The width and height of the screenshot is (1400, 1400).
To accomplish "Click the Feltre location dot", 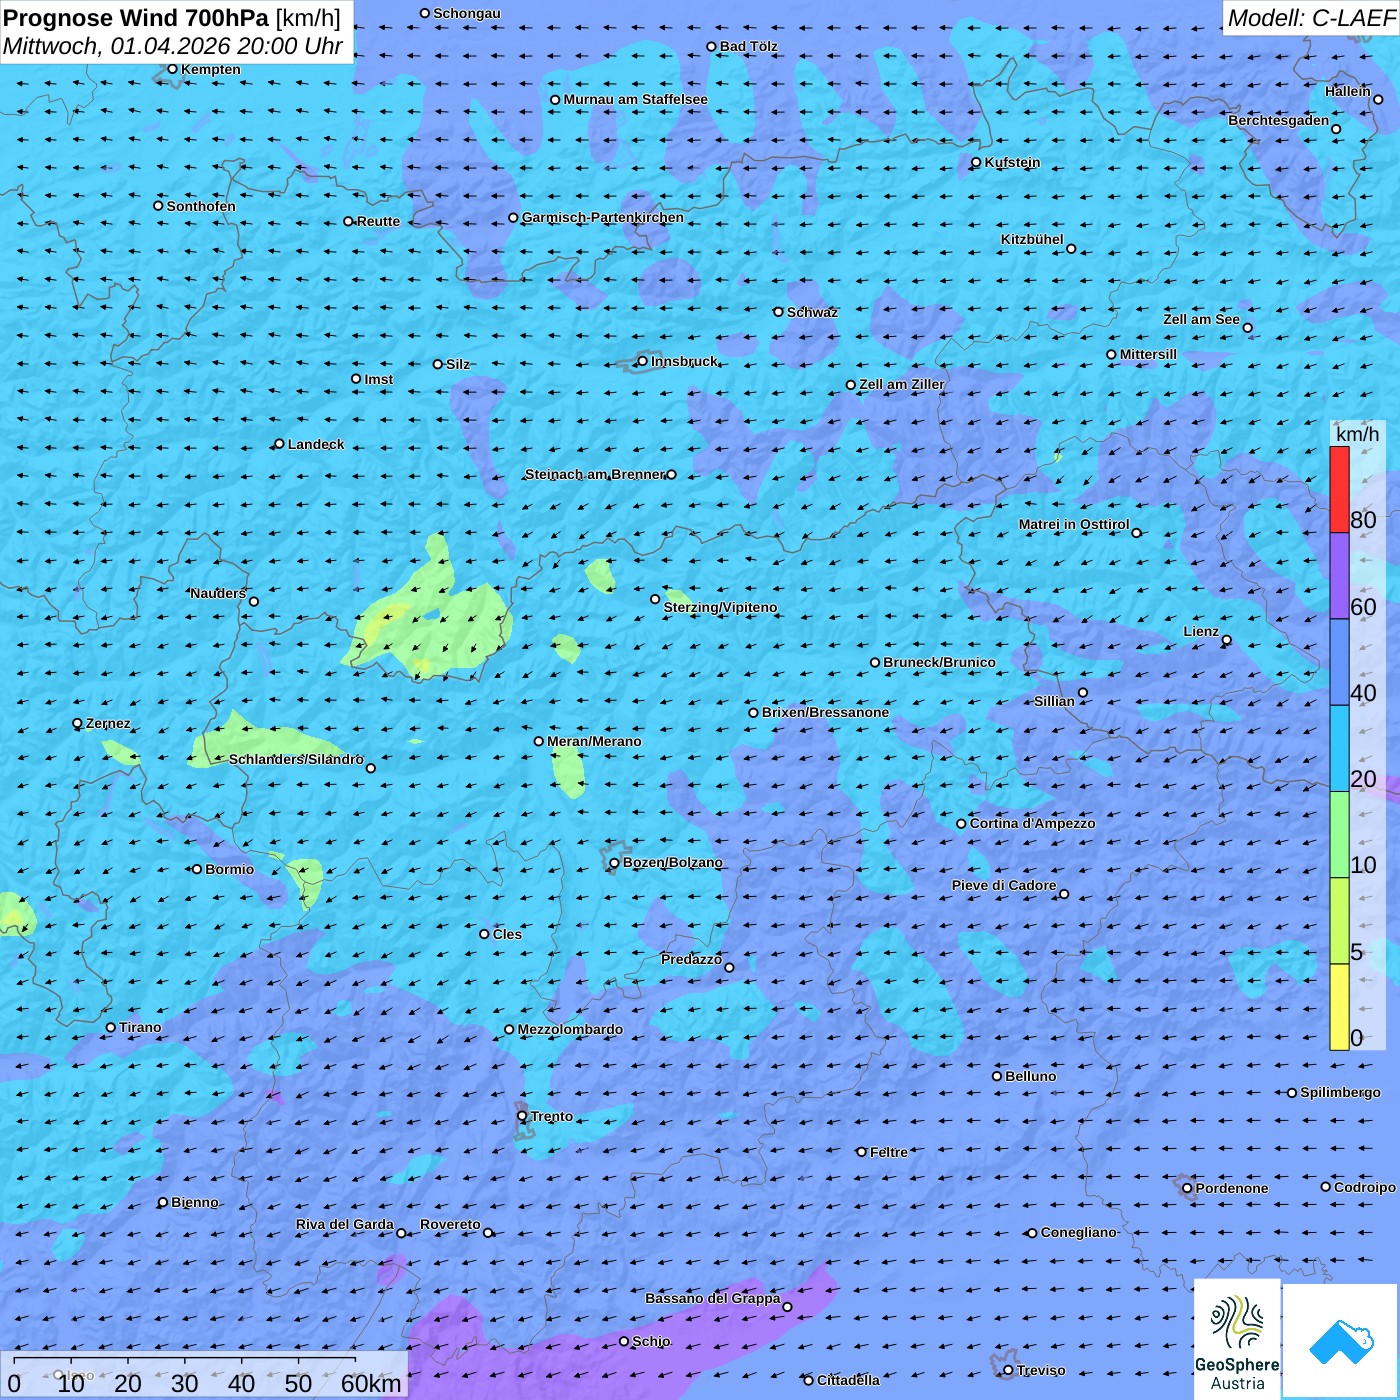I will coord(861,1152).
